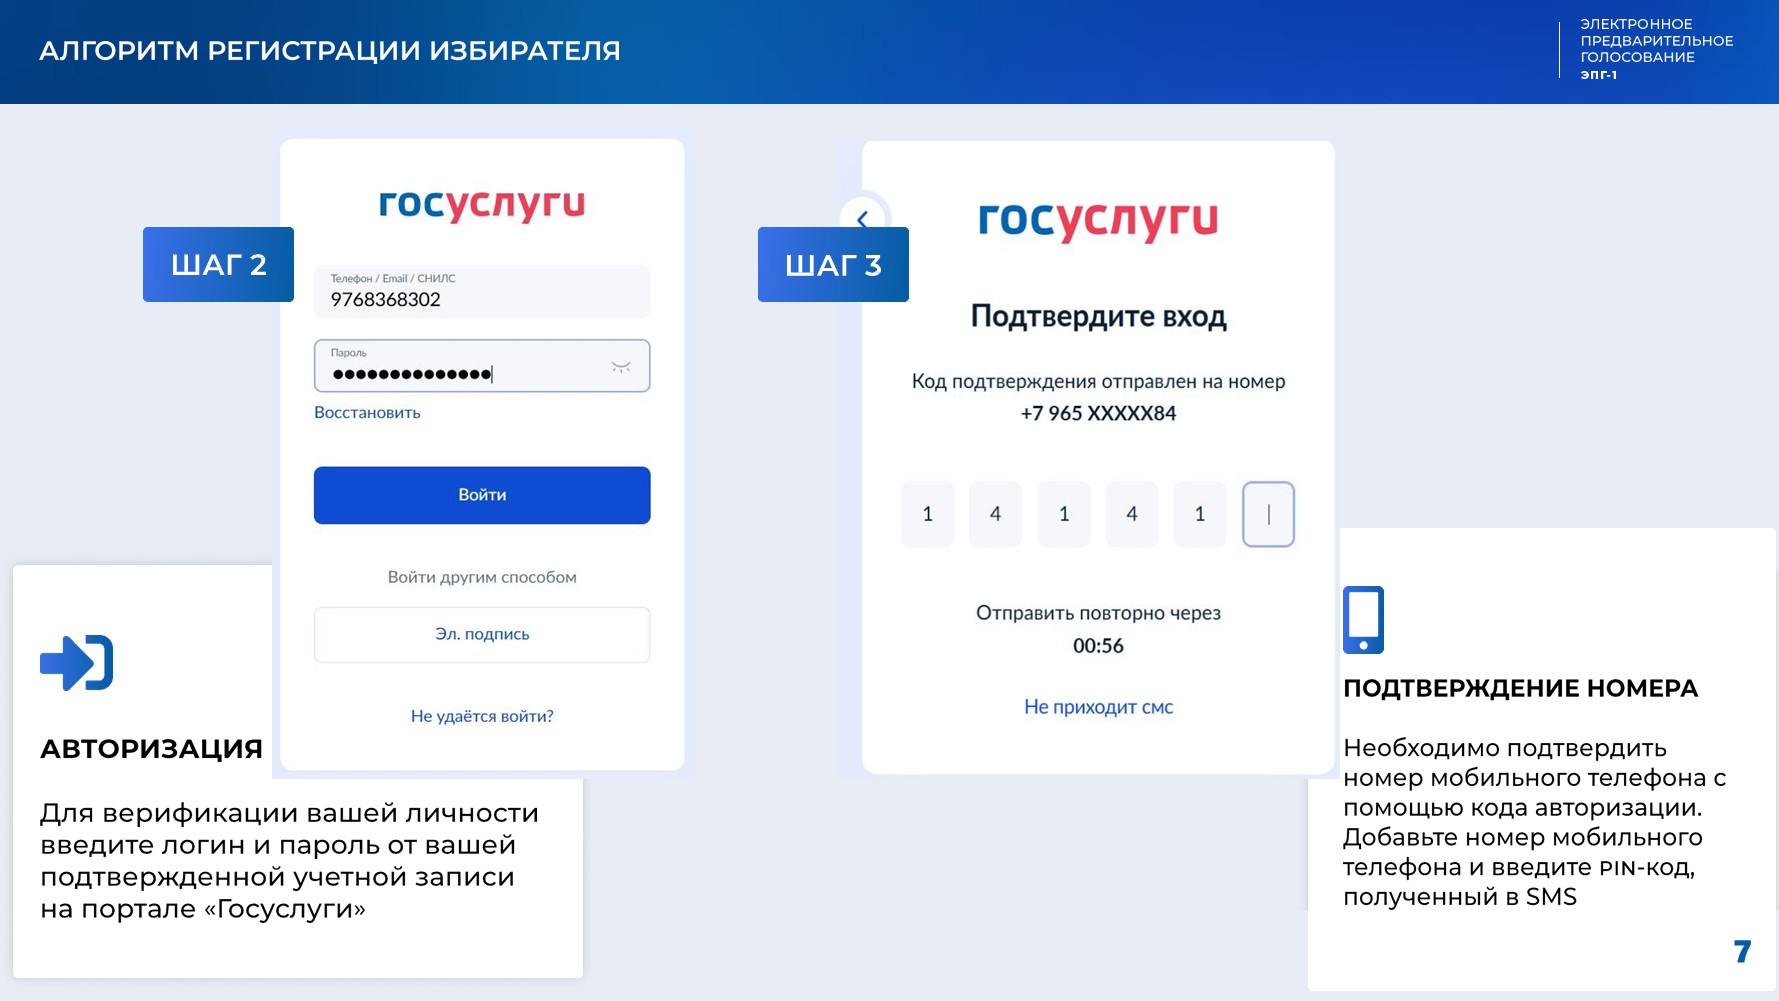Select the second code digit box

tap(996, 514)
